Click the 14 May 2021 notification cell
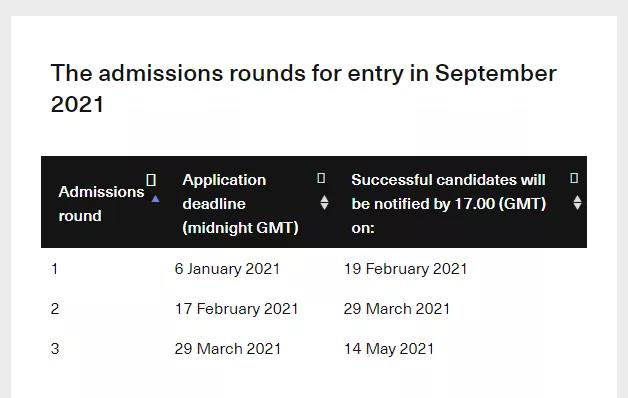This screenshot has height=398, width=628. pos(389,349)
